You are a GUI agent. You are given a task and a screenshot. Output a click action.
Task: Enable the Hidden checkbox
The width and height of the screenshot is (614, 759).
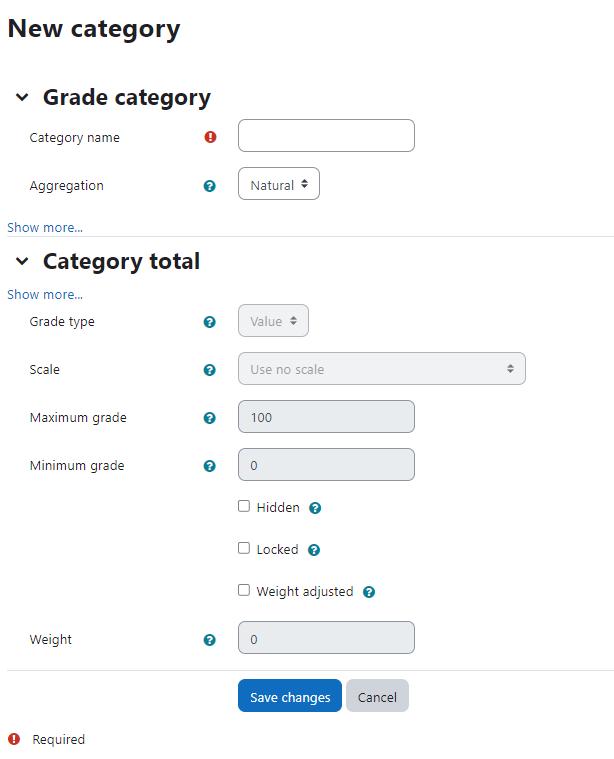244,506
